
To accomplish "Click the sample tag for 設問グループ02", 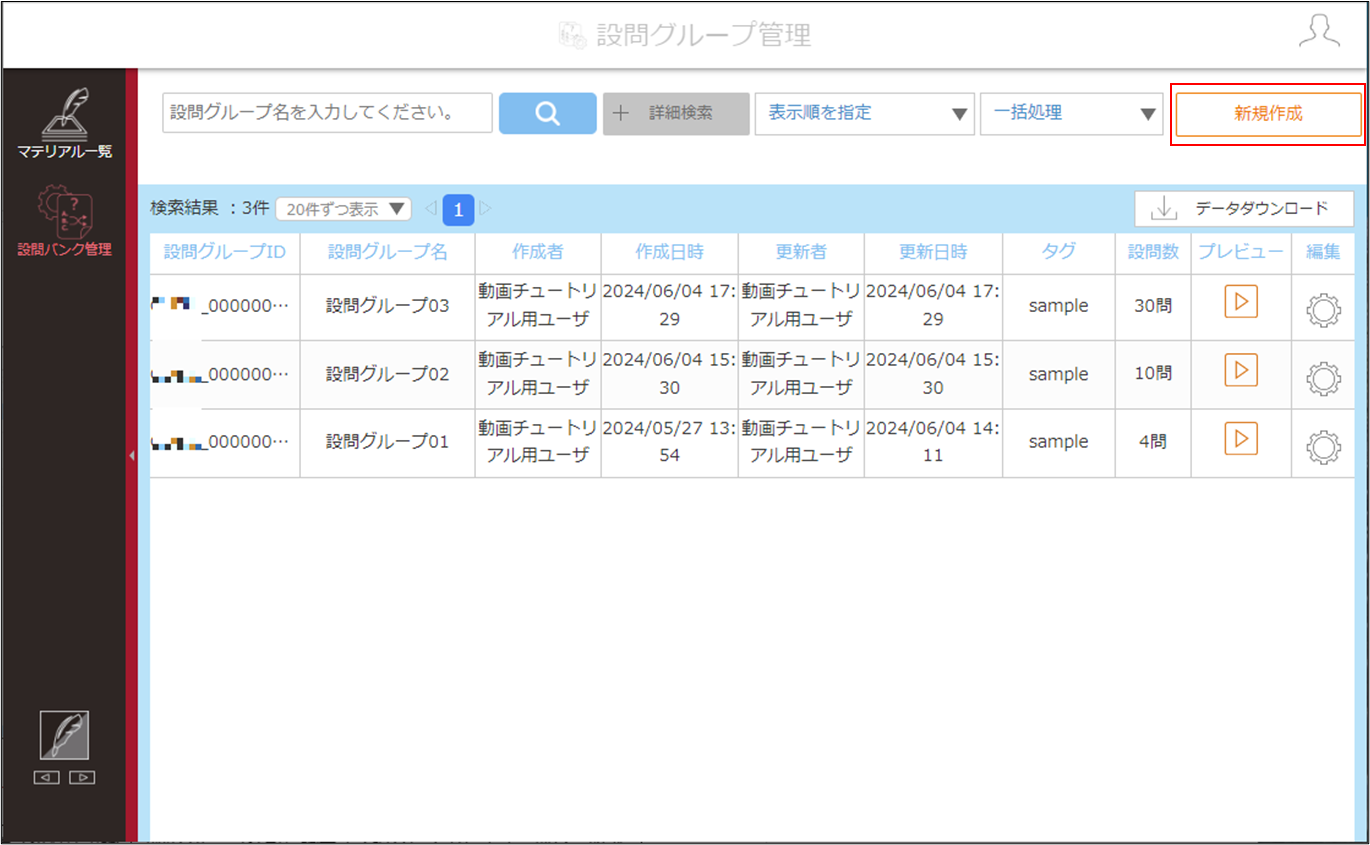I will pos(1059,374).
